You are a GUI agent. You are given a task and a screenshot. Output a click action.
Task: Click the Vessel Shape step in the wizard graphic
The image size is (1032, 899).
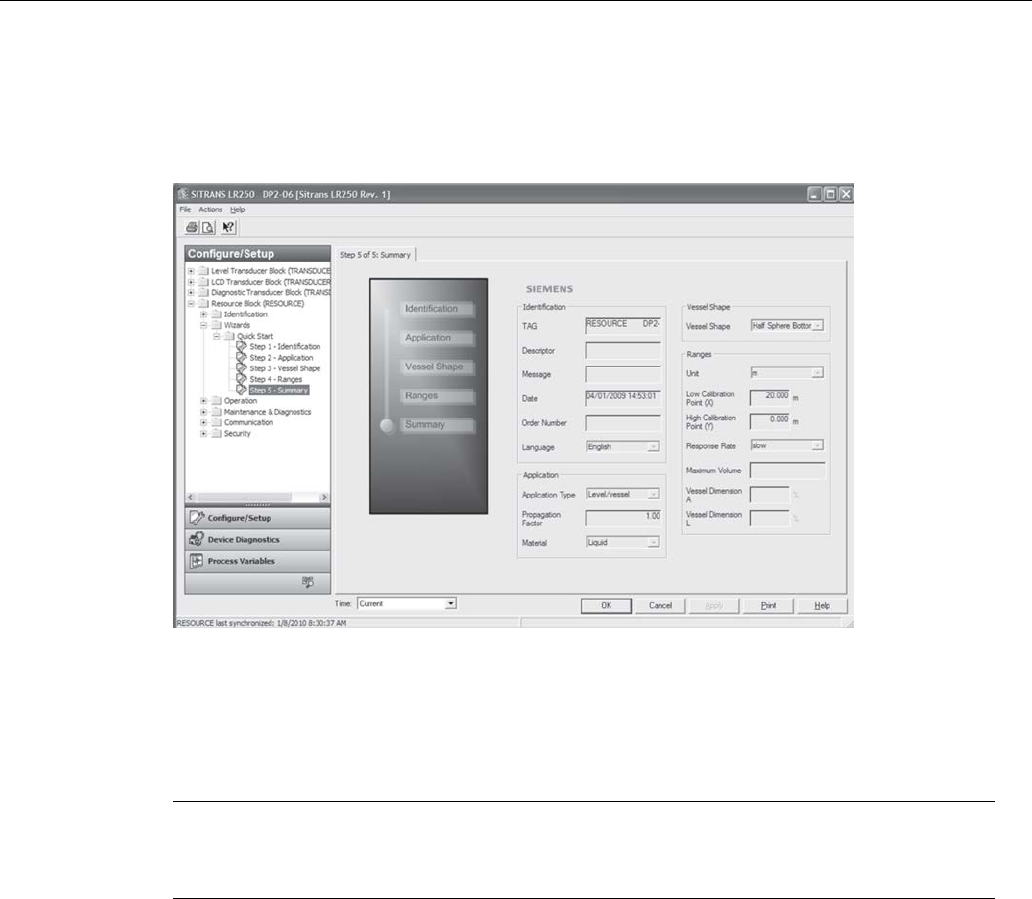(x=437, y=367)
